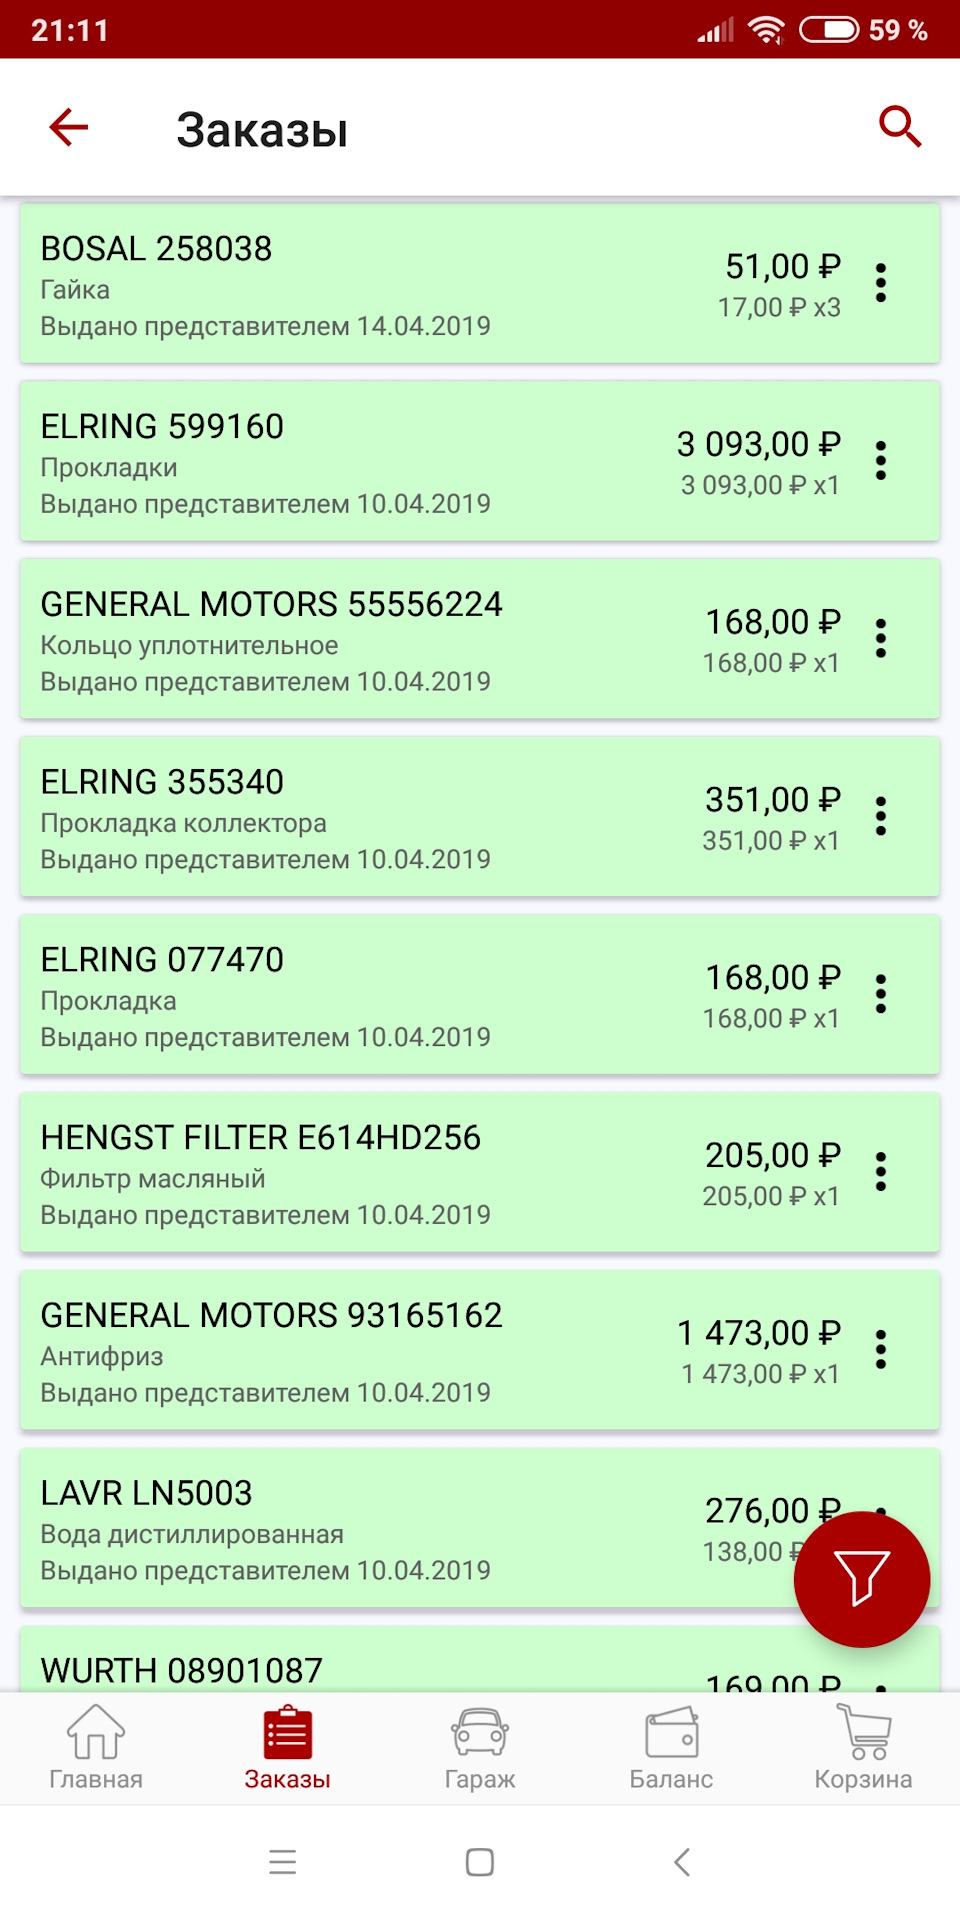The height and width of the screenshot is (1920, 960).
Task: Tap the three dots on HENGST FILTER order
Action: tap(881, 1172)
